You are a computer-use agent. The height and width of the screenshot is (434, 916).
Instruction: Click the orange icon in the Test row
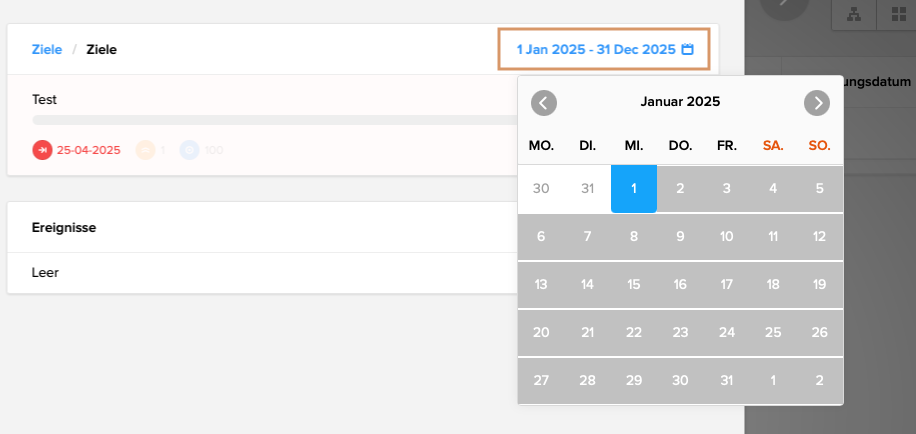point(146,150)
